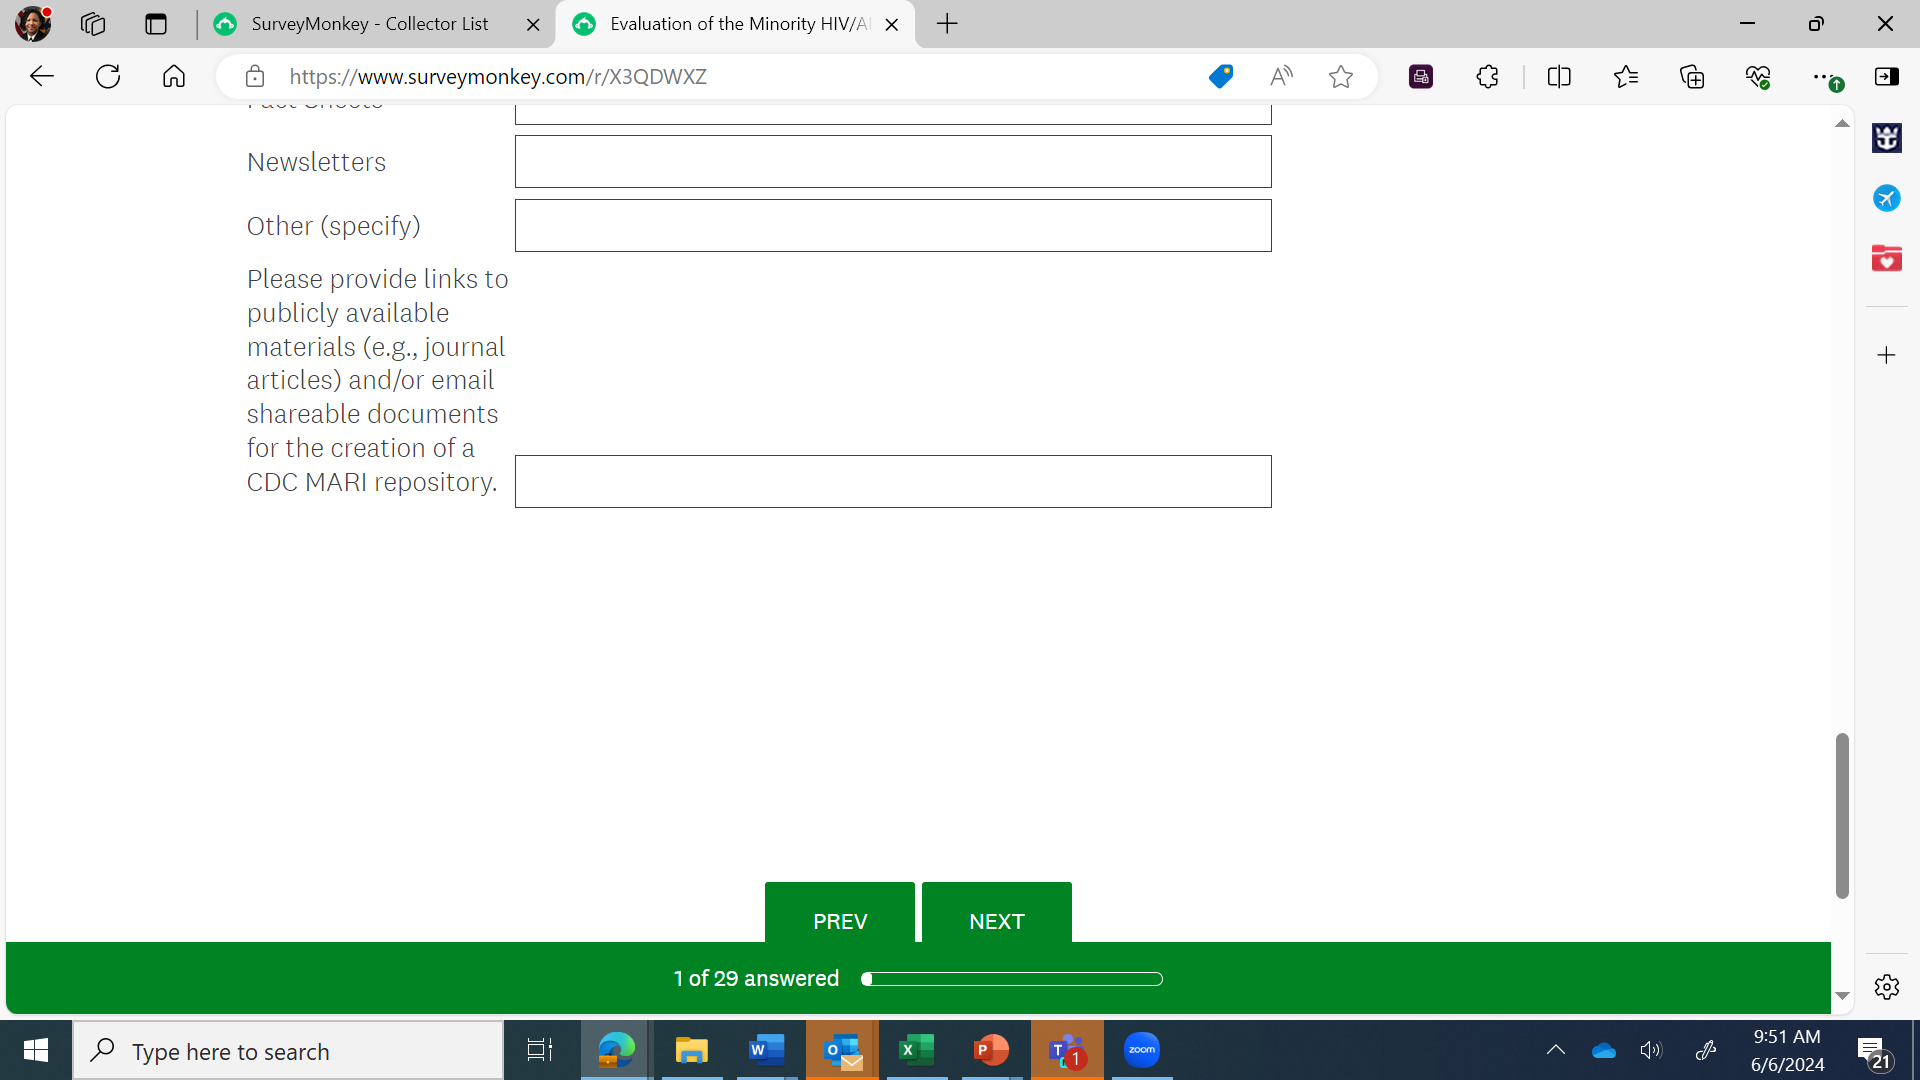Open Browser essentials heart icon
This screenshot has height=1080, width=1920.
(1758, 77)
